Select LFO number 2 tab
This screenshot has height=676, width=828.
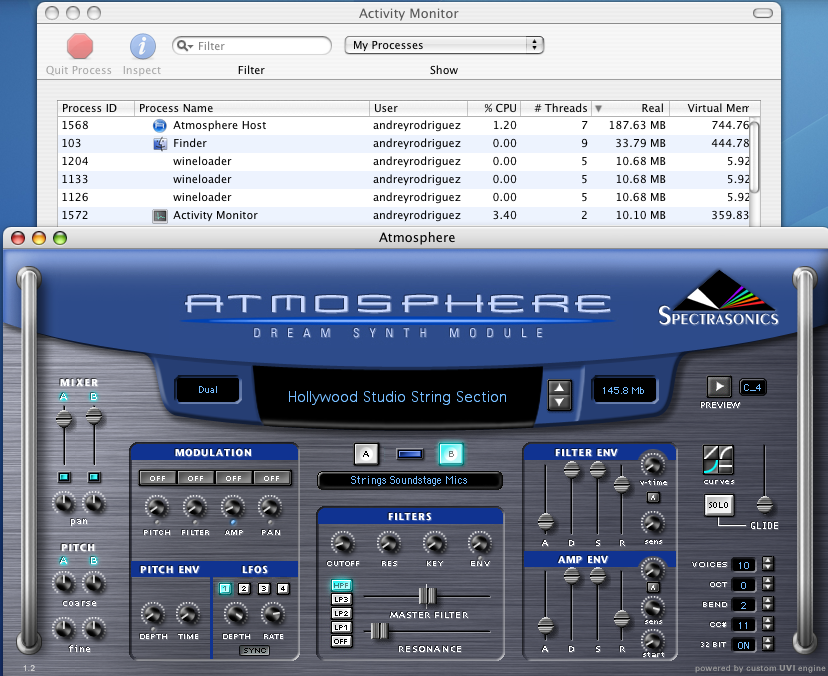[244, 588]
